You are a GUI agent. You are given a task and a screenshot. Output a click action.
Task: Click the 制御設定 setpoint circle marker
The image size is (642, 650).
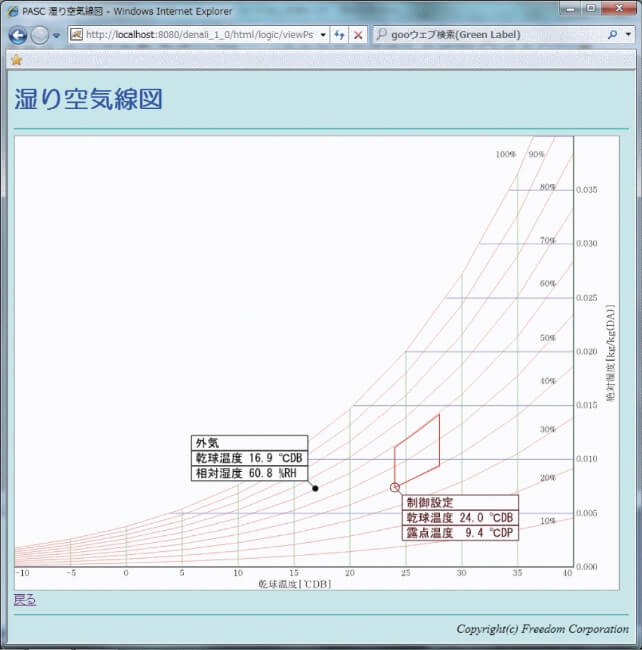click(x=395, y=487)
